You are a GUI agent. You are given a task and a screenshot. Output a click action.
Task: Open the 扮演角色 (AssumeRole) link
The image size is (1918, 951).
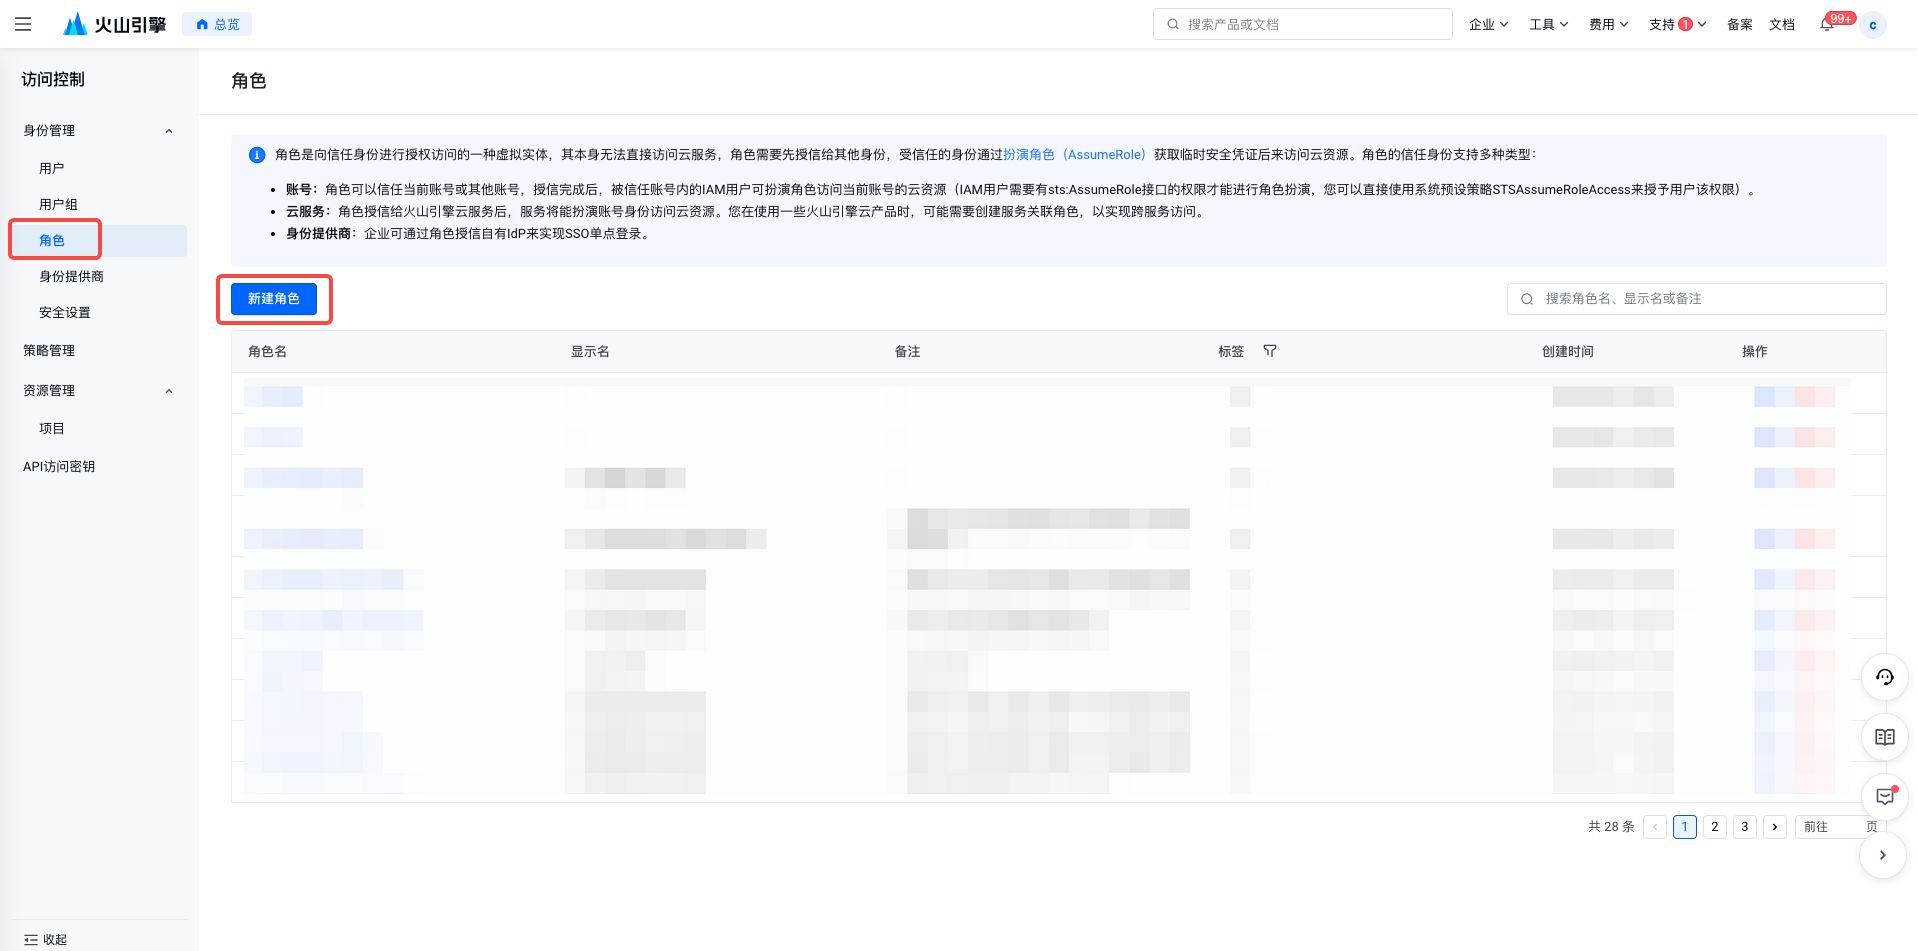[1074, 154]
